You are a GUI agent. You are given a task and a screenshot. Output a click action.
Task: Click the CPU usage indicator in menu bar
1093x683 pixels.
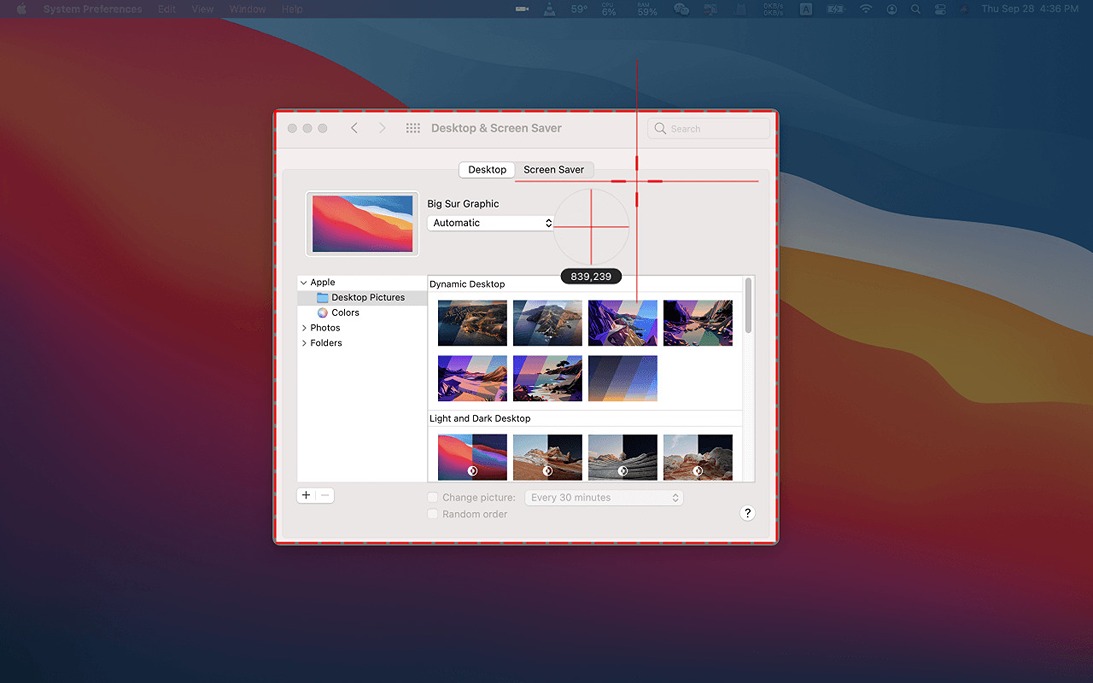[x=608, y=9]
